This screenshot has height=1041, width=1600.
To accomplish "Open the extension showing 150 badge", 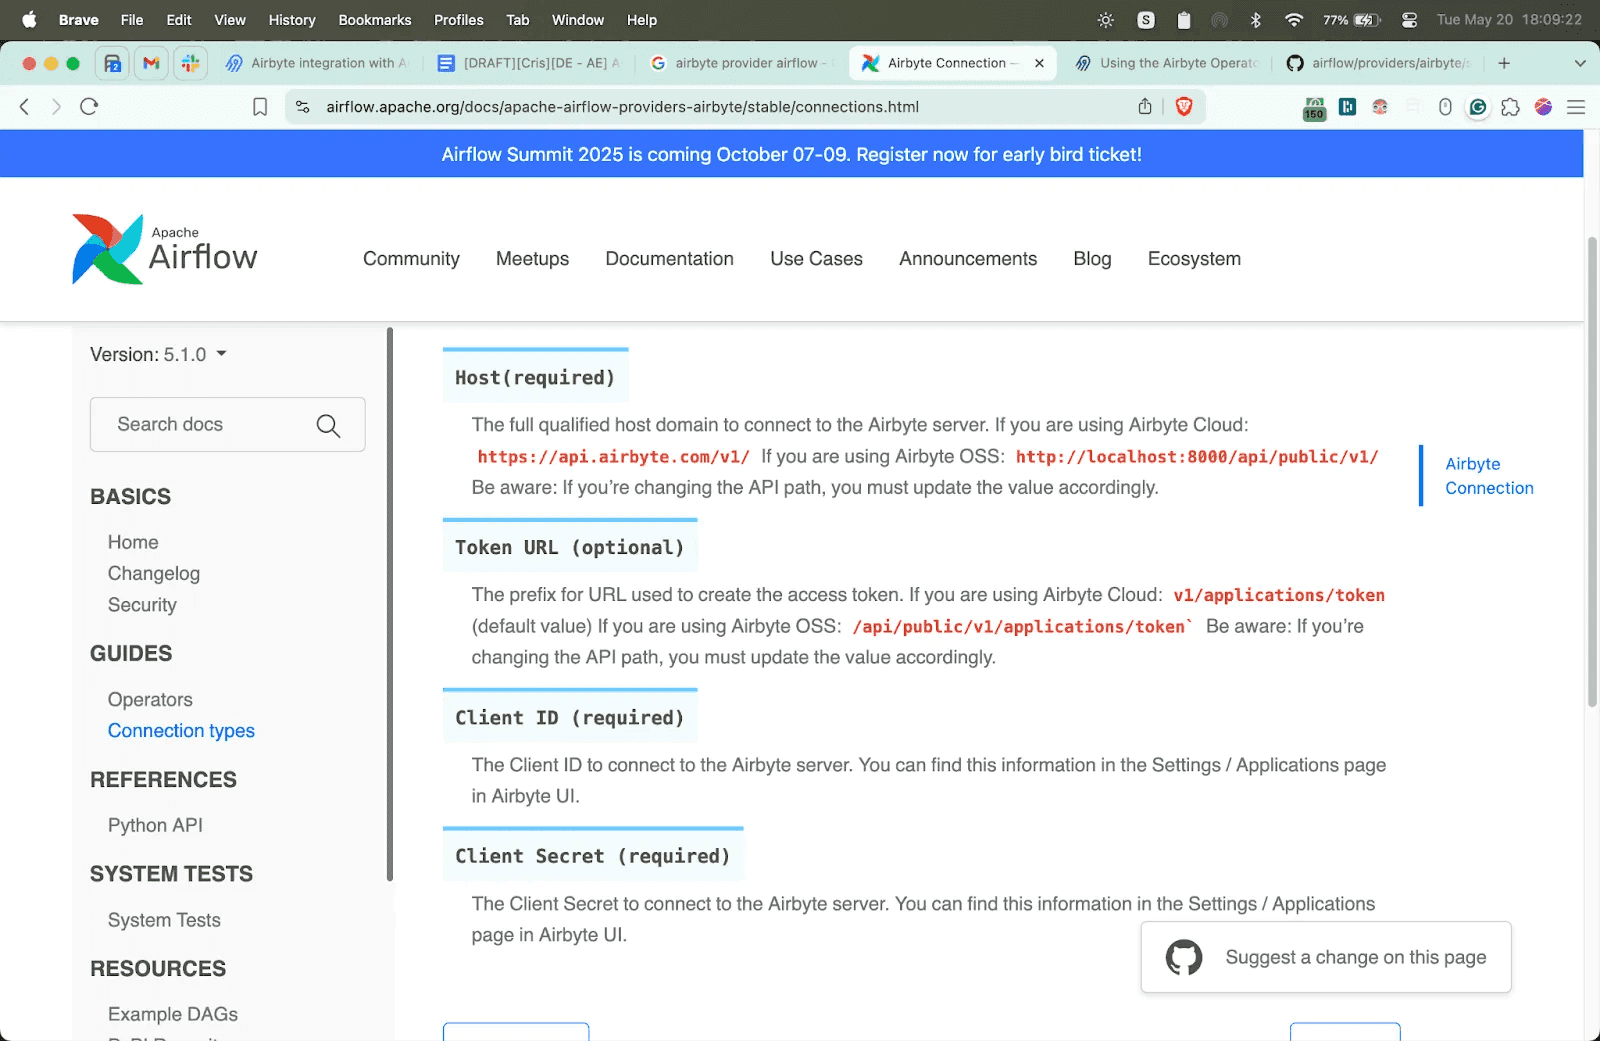I will [1314, 108].
